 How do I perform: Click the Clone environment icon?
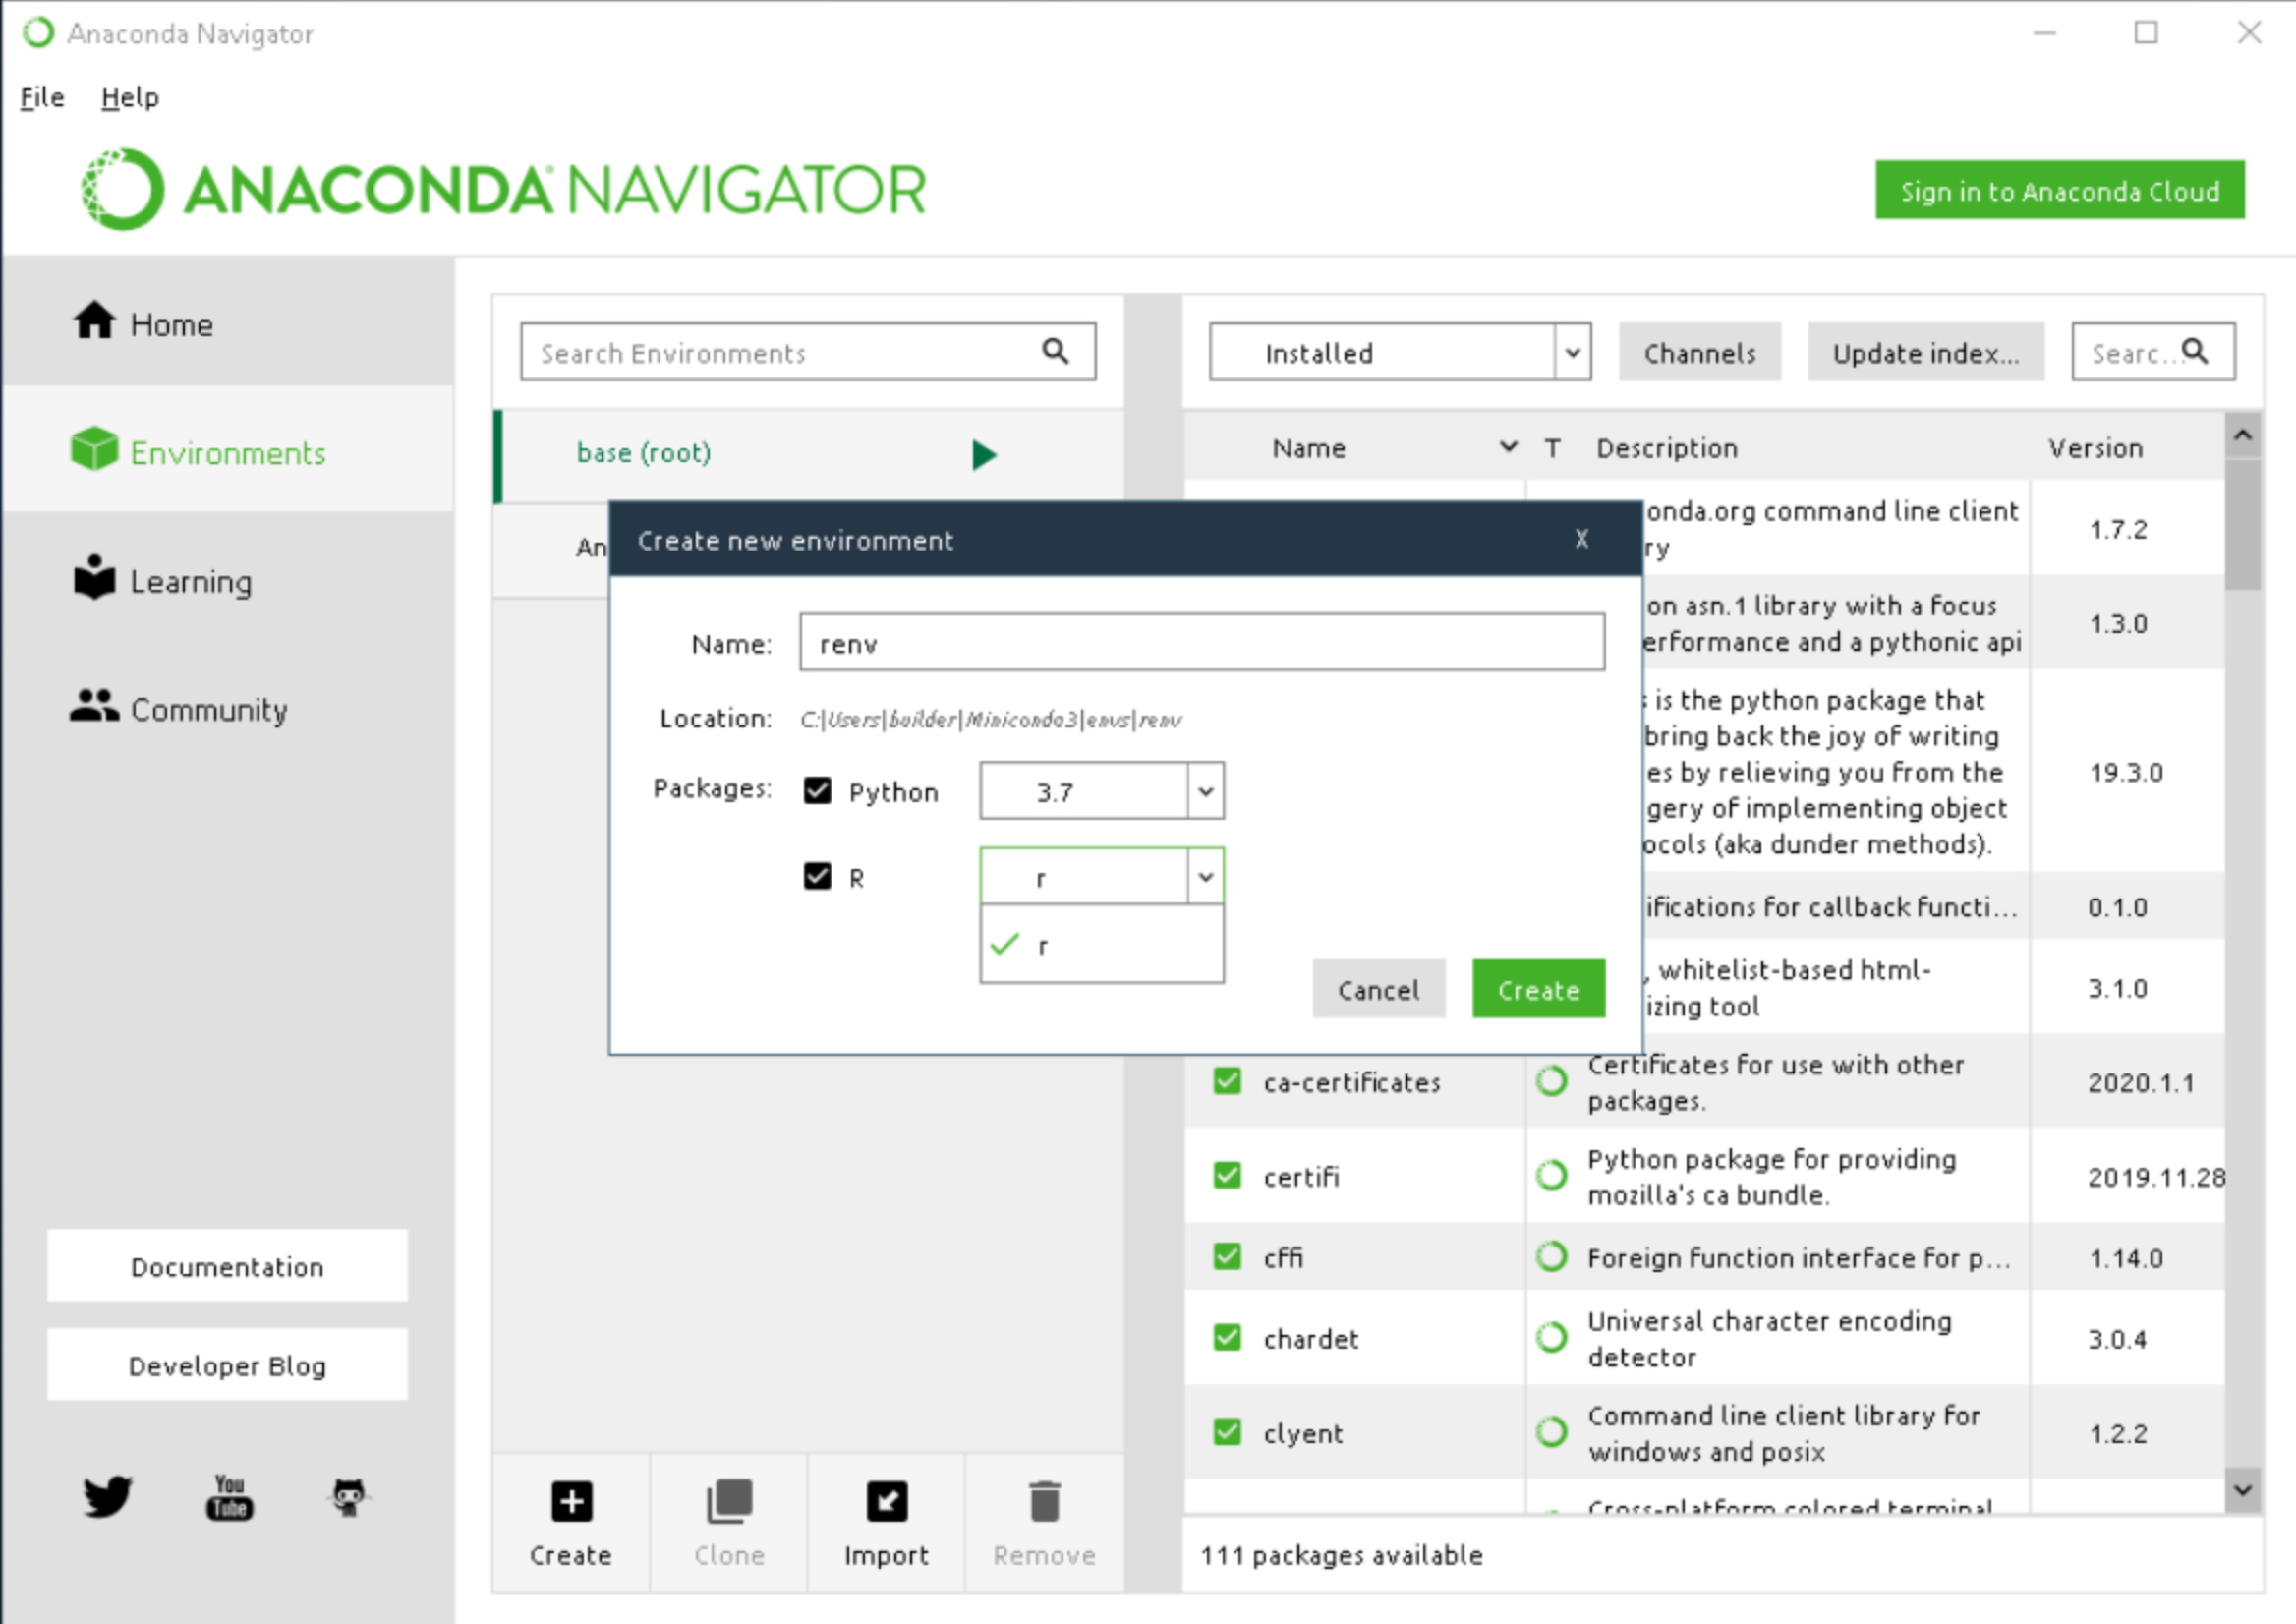(x=727, y=1500)
